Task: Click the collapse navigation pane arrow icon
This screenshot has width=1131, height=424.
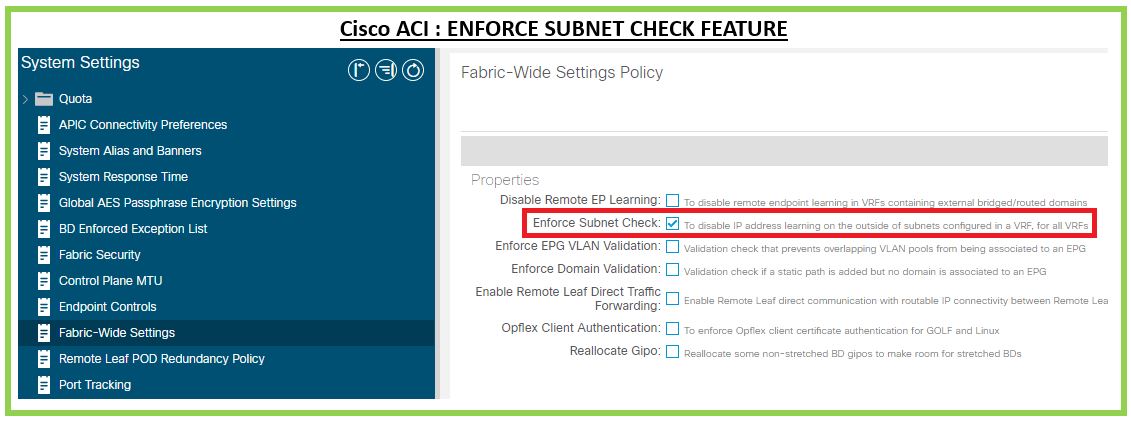Action: point(359,70)
